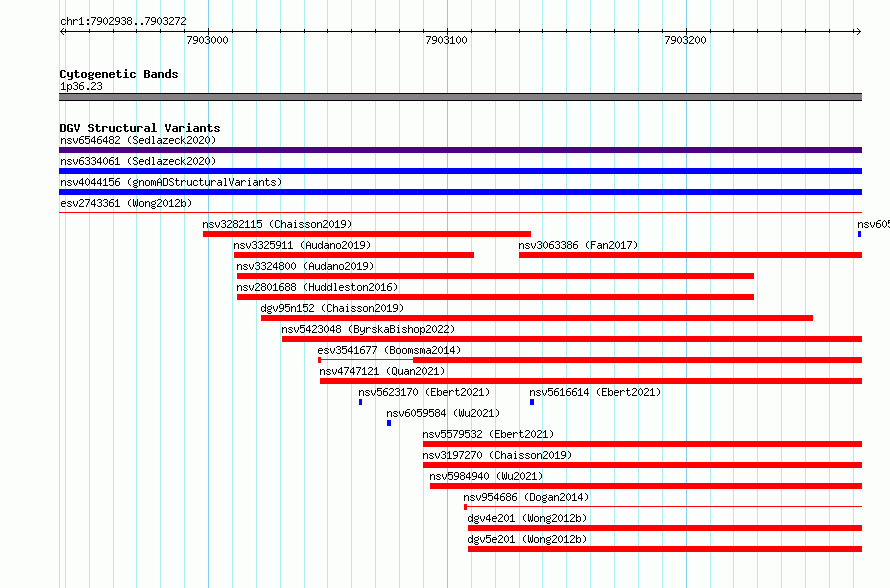
Task: Open the esv3541677 (Boomsma2014) label
Action: 389,350
